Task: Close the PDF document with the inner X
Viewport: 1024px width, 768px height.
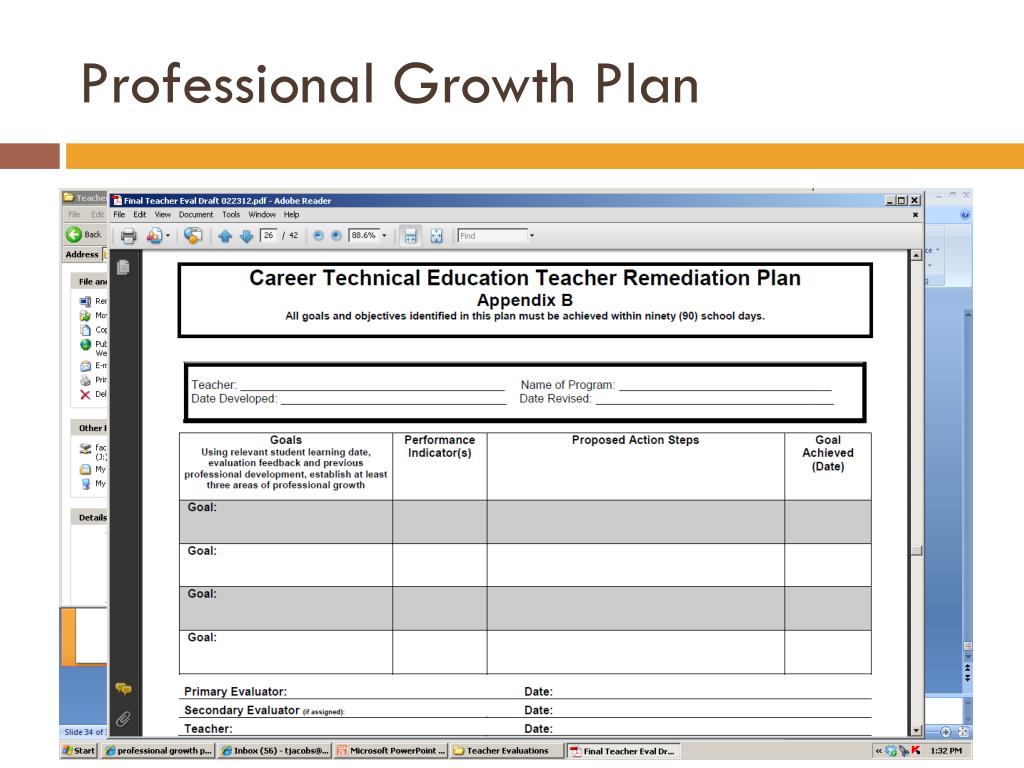Action: pyautogui.click(x=915, y=214)
